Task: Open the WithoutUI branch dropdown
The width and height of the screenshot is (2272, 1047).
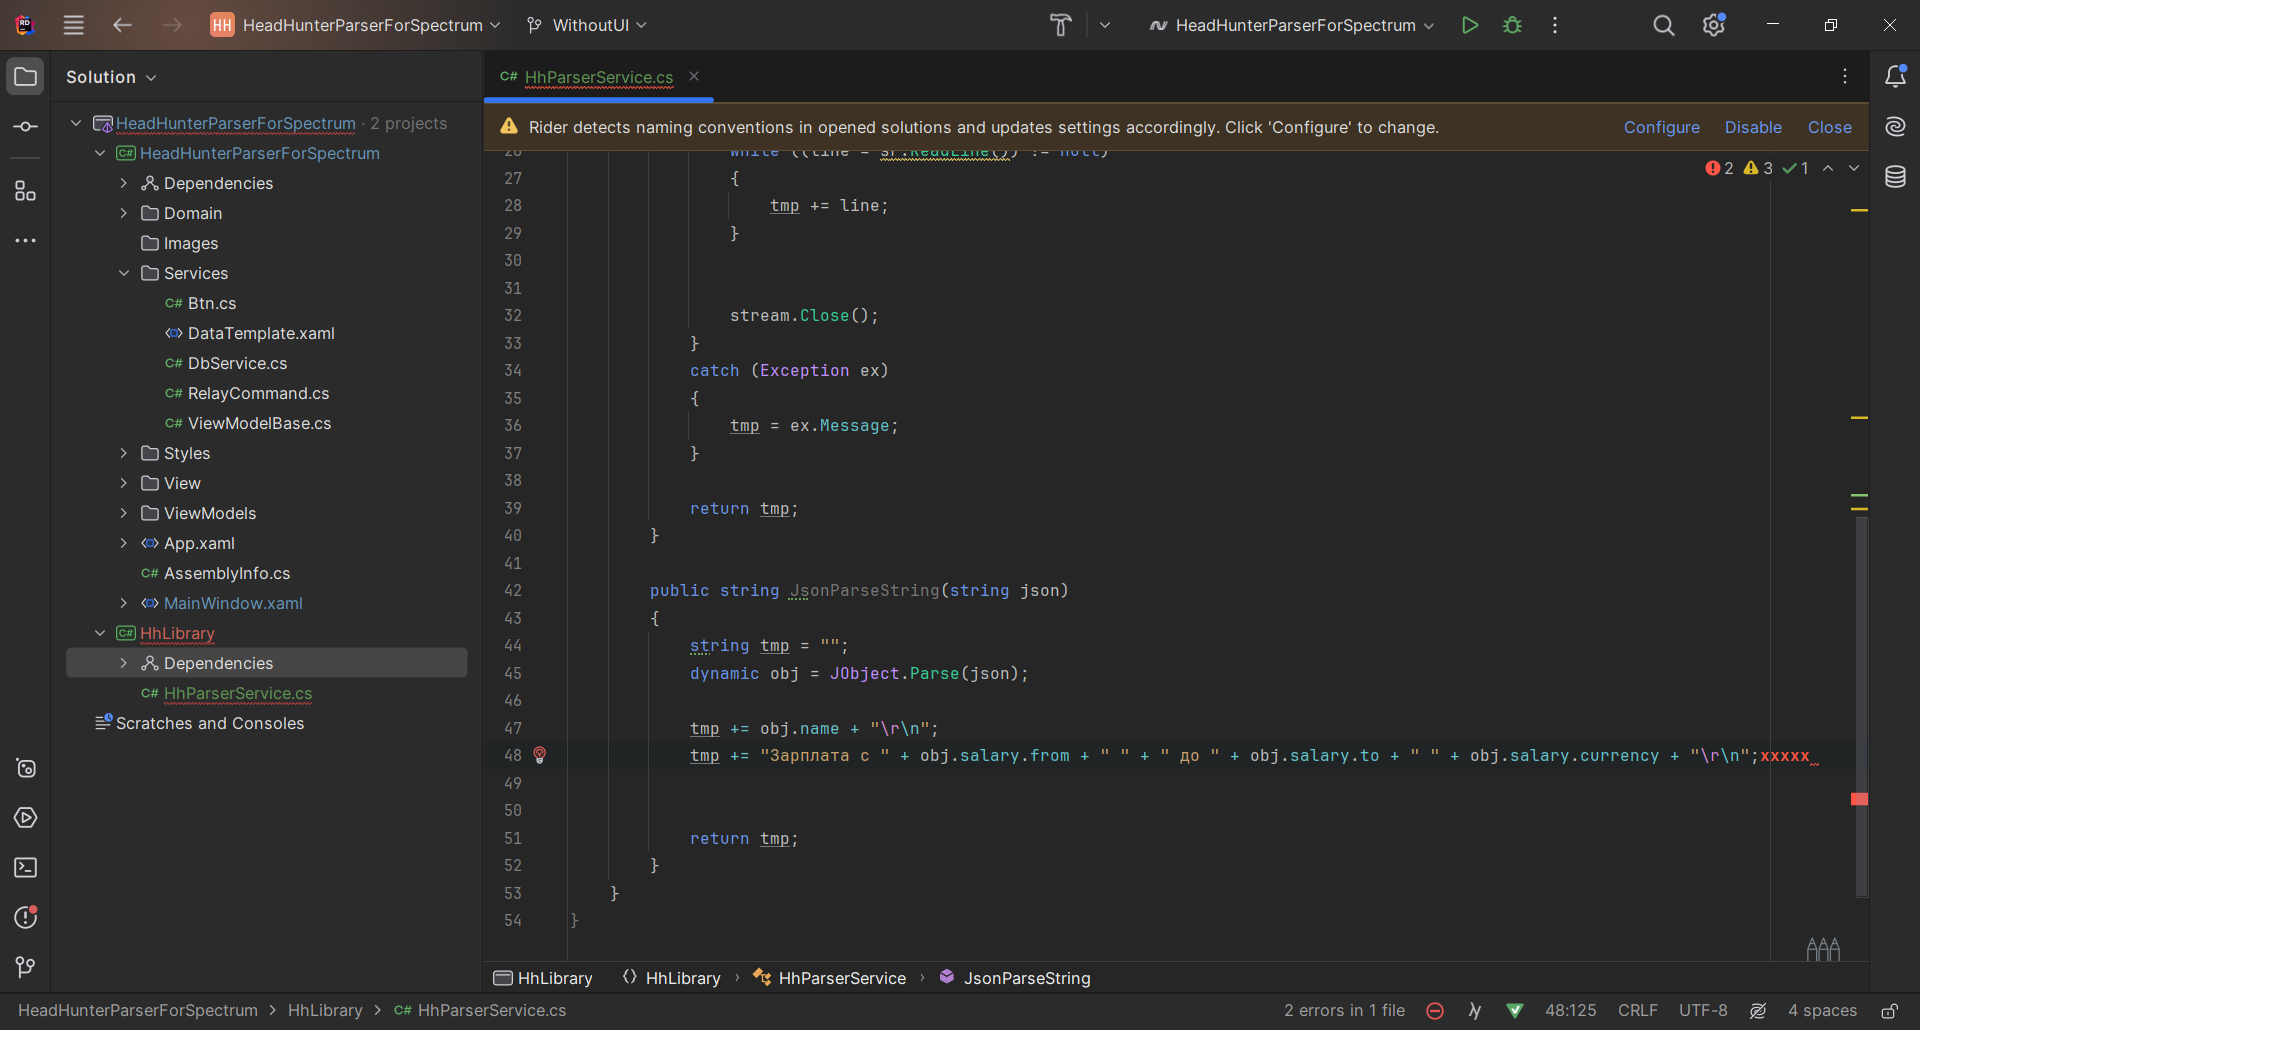Action: pyautogui.click(x=588, y=25)
